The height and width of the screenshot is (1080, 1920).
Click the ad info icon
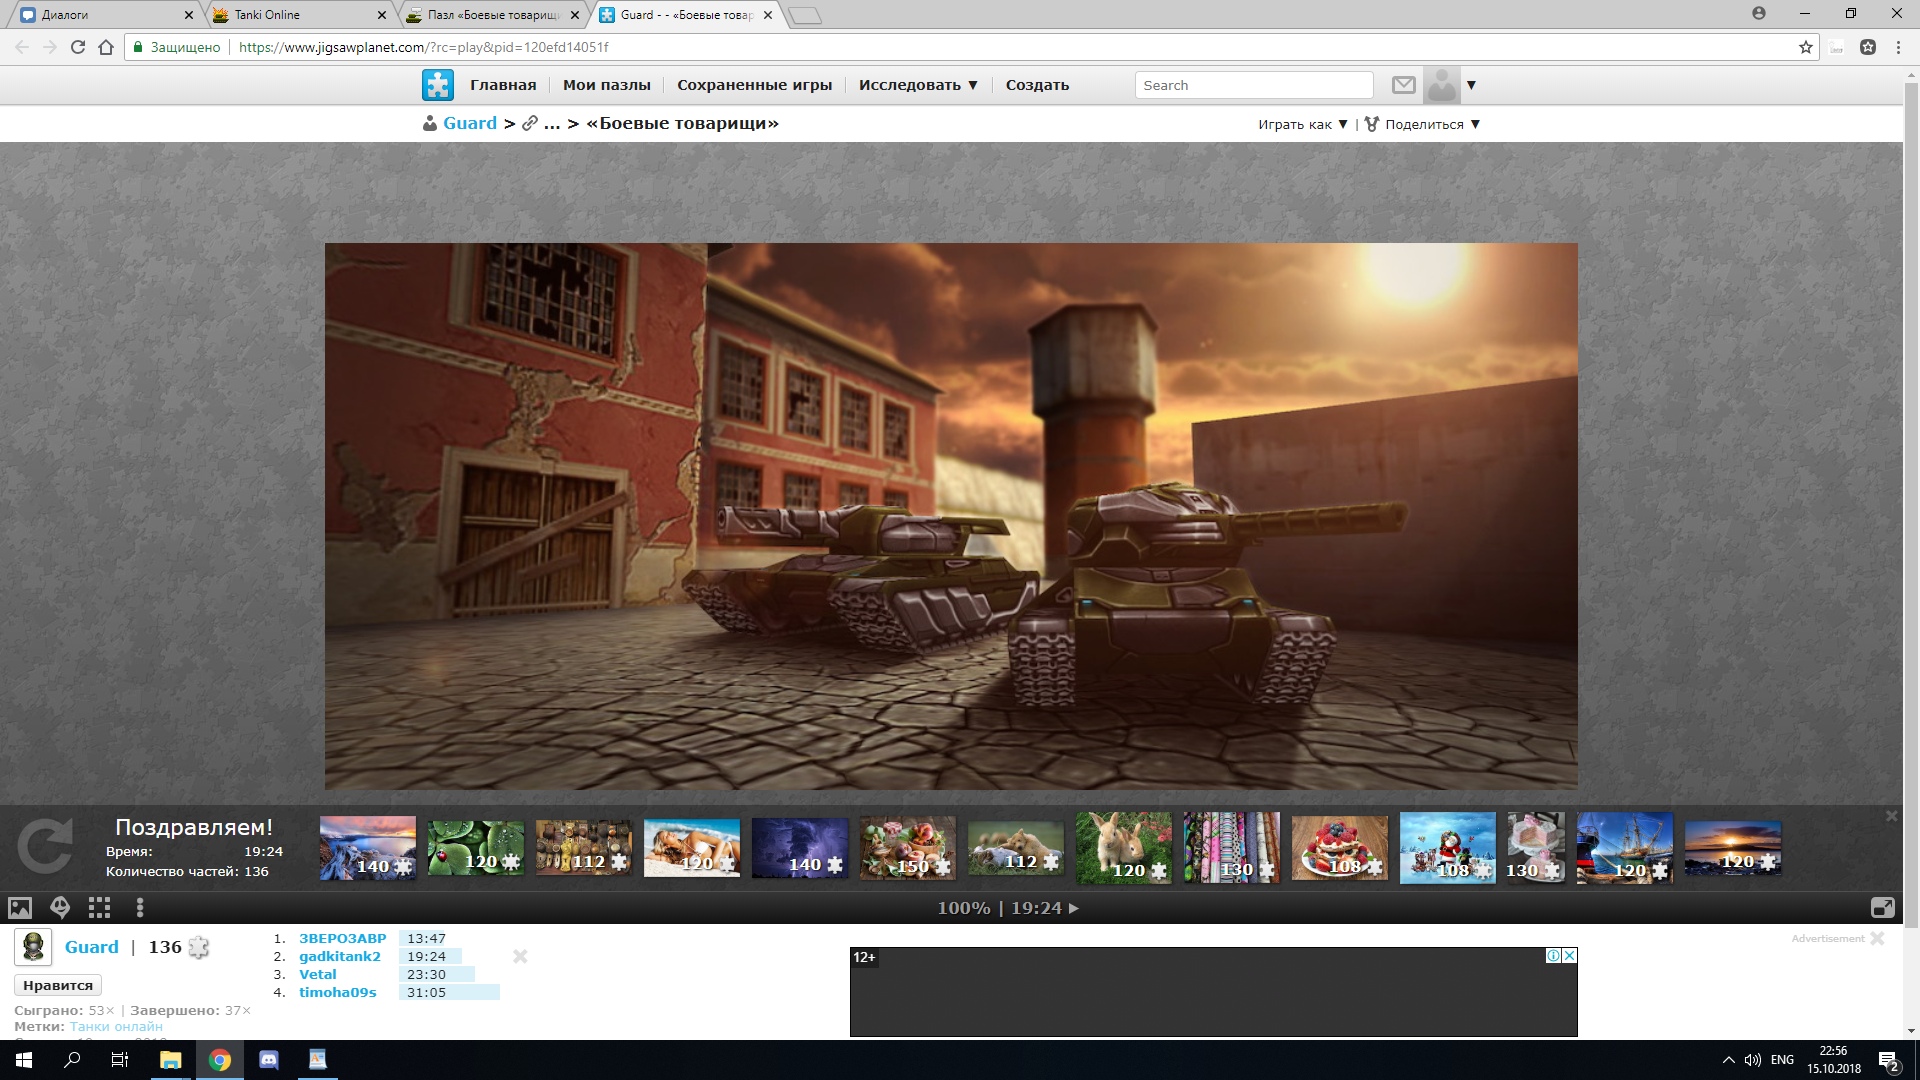tap(1553, 956)
